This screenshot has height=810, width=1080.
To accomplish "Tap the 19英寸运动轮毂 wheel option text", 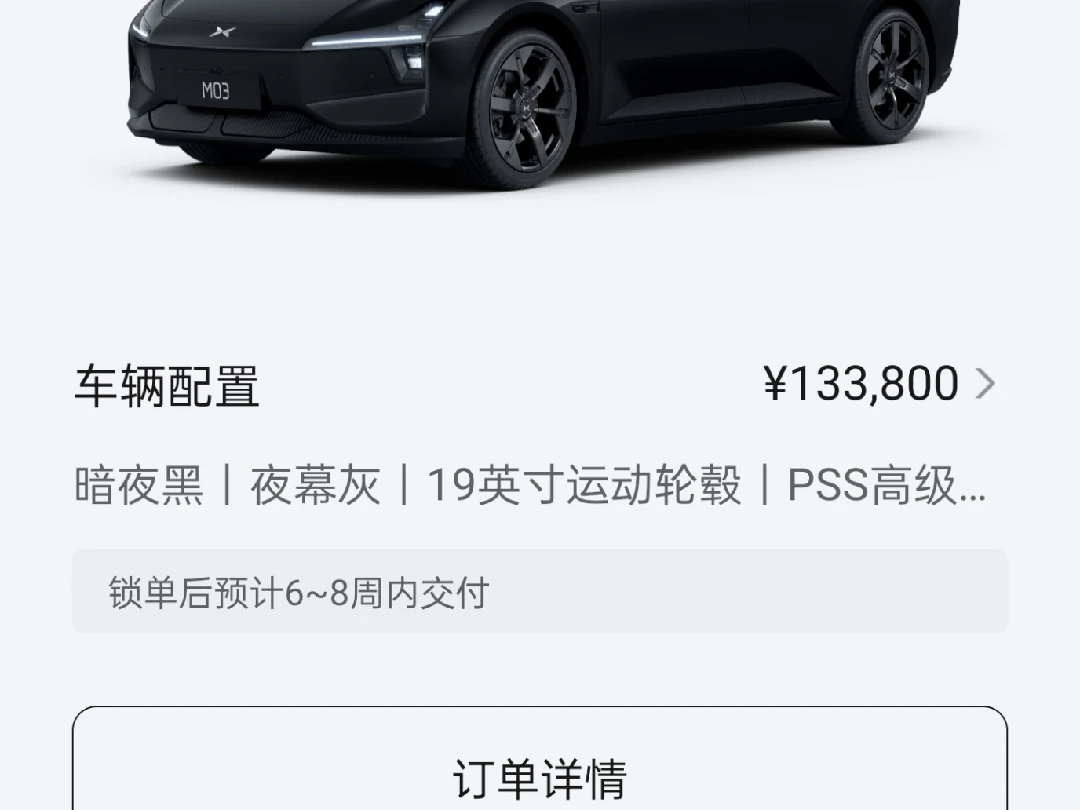I will pos(584,486).
